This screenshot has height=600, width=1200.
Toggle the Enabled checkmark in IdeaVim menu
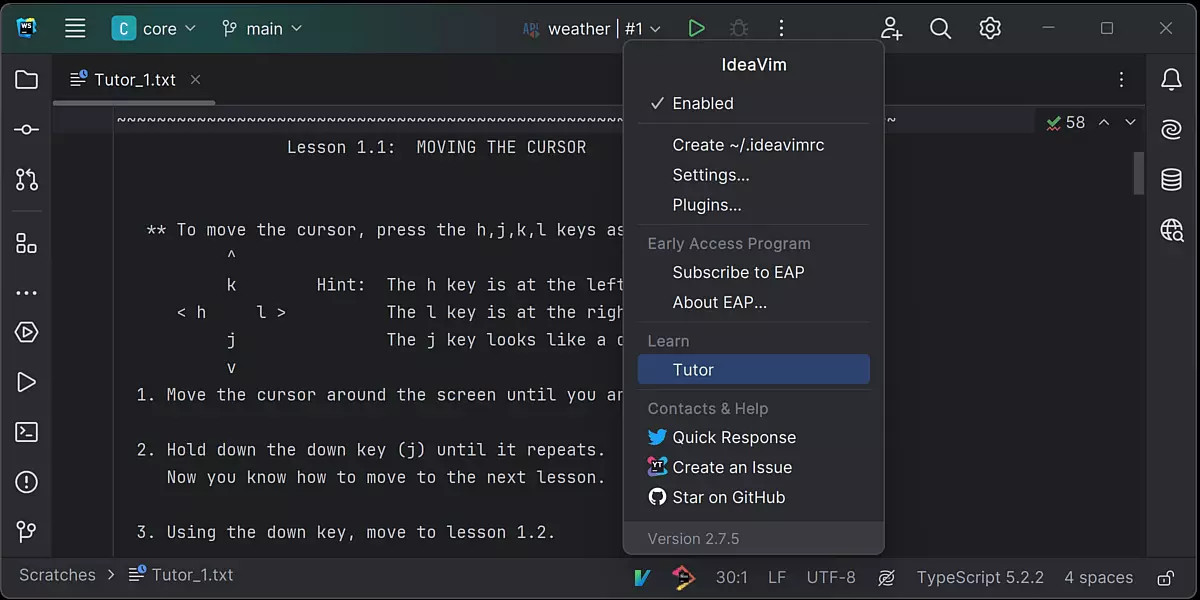[x=702, y=103]
